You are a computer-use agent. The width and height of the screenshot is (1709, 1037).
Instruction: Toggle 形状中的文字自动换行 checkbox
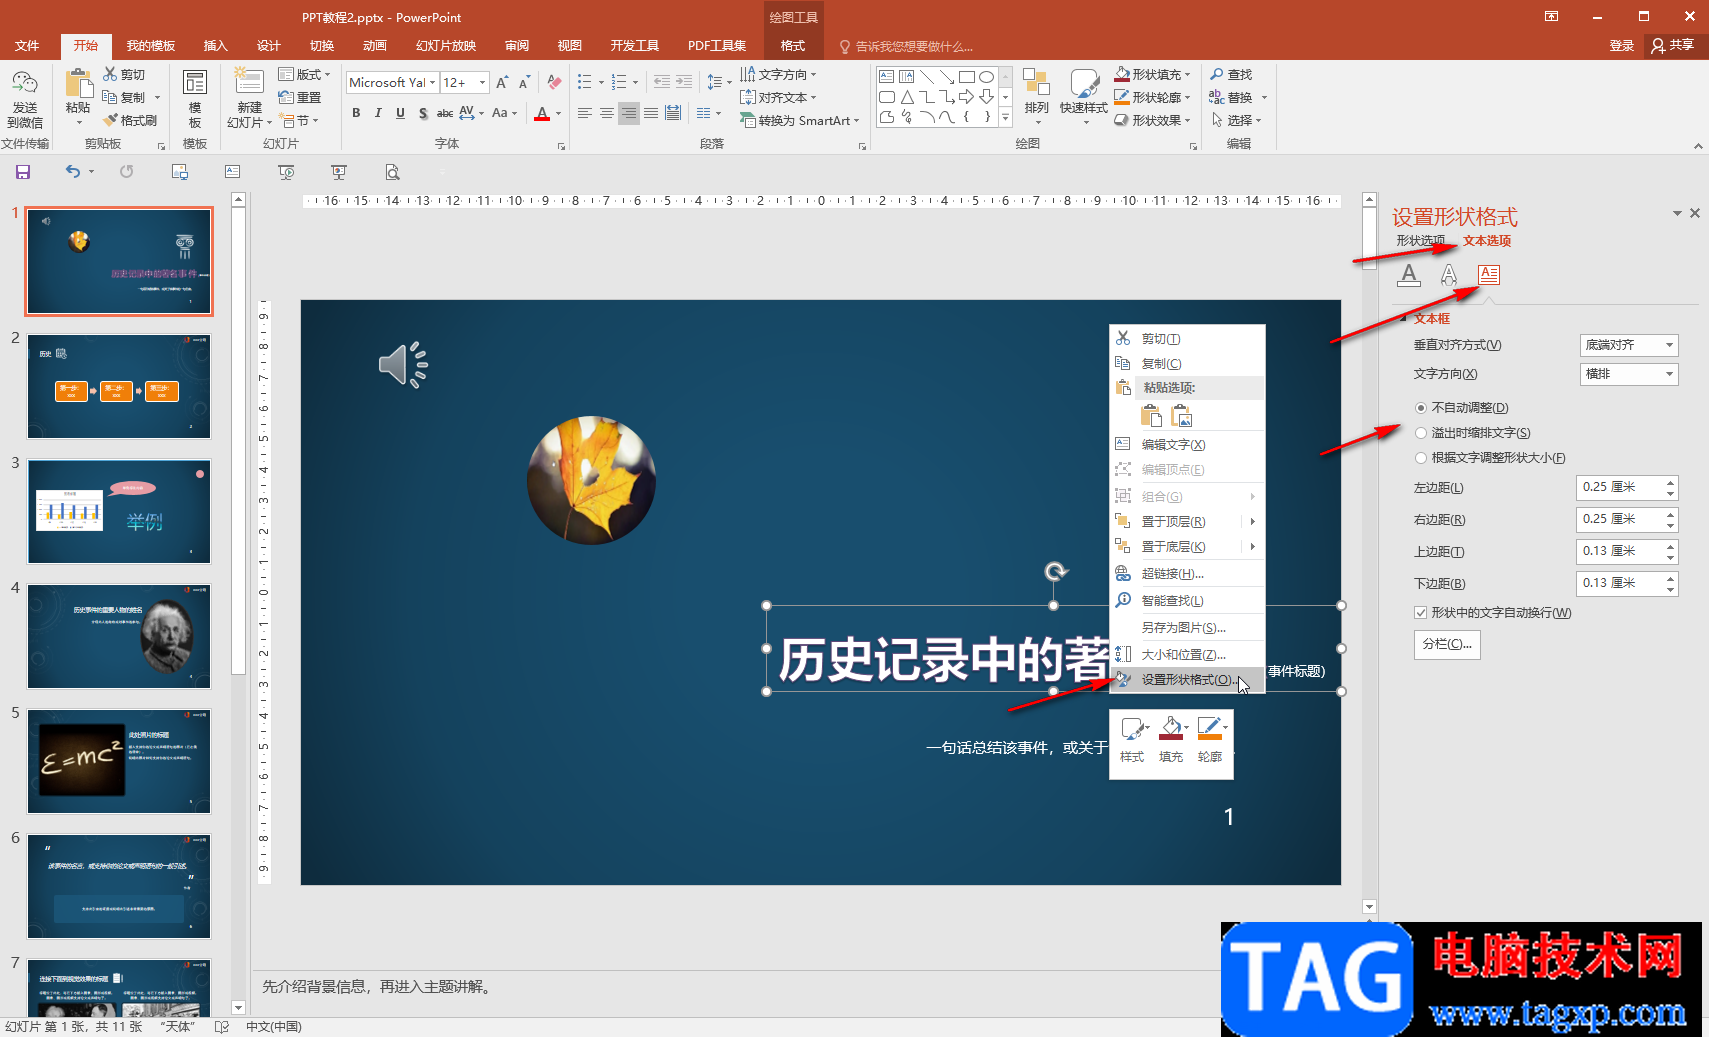point(1420,613)
